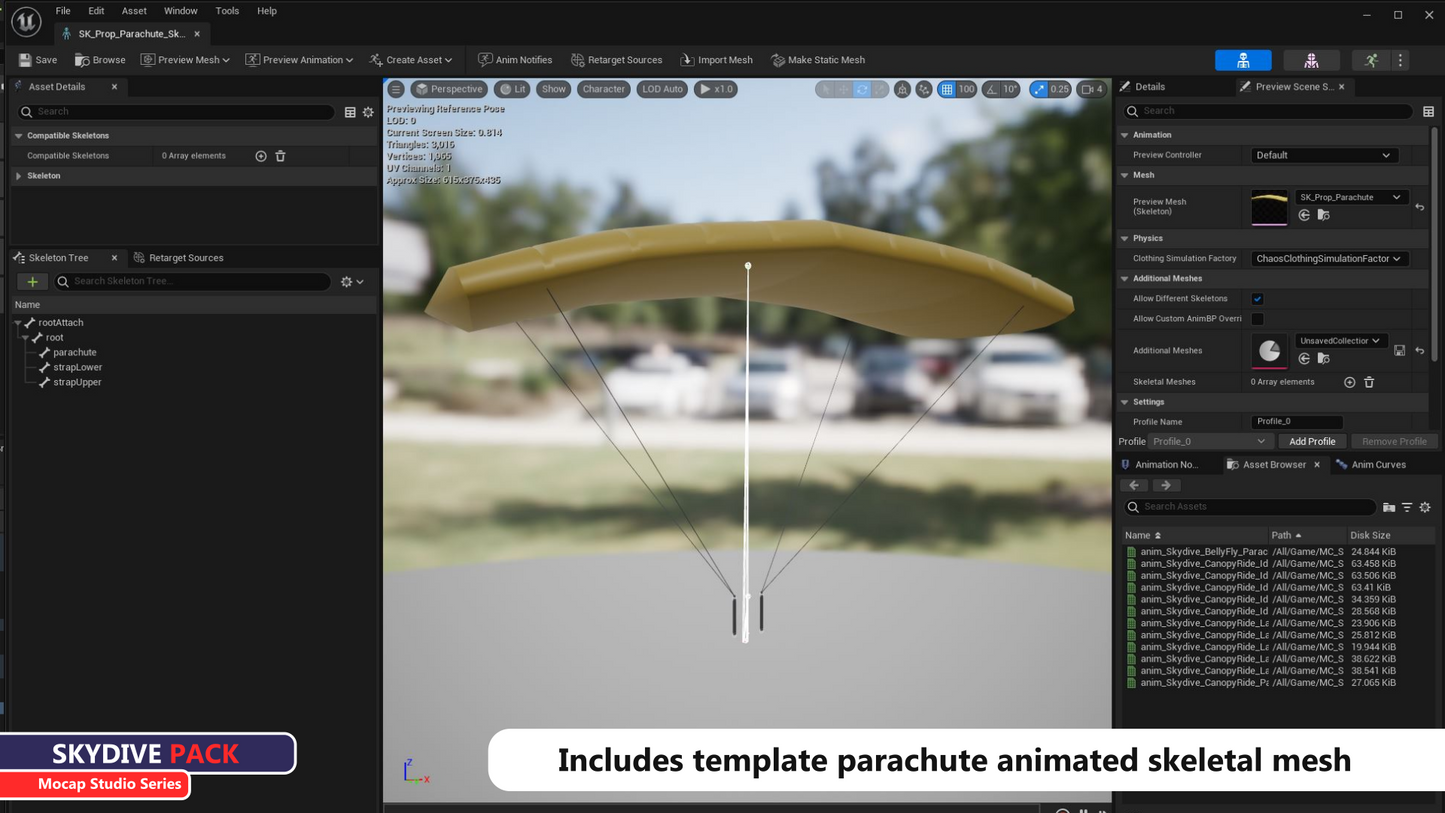Image resolution: width=1445 pixels, height=813 pixels.
Task: Click Make Static Mesh icon
Action: (x=817, y=60)
